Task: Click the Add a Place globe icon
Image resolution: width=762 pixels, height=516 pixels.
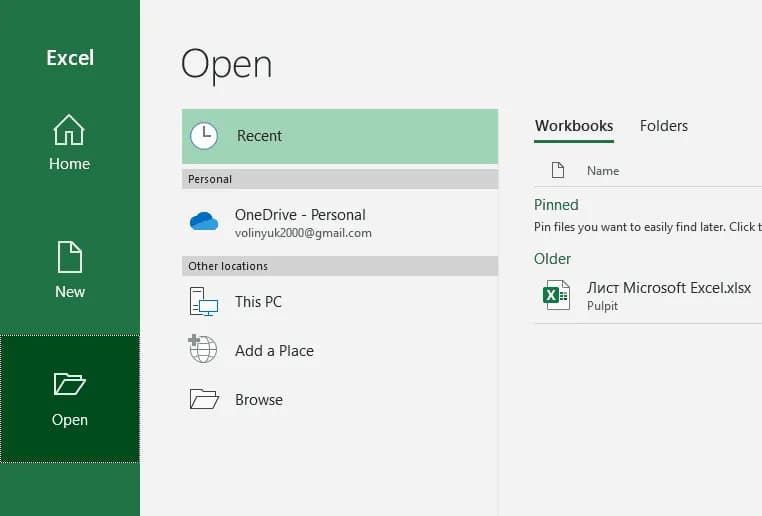Action: click(203, 350)
